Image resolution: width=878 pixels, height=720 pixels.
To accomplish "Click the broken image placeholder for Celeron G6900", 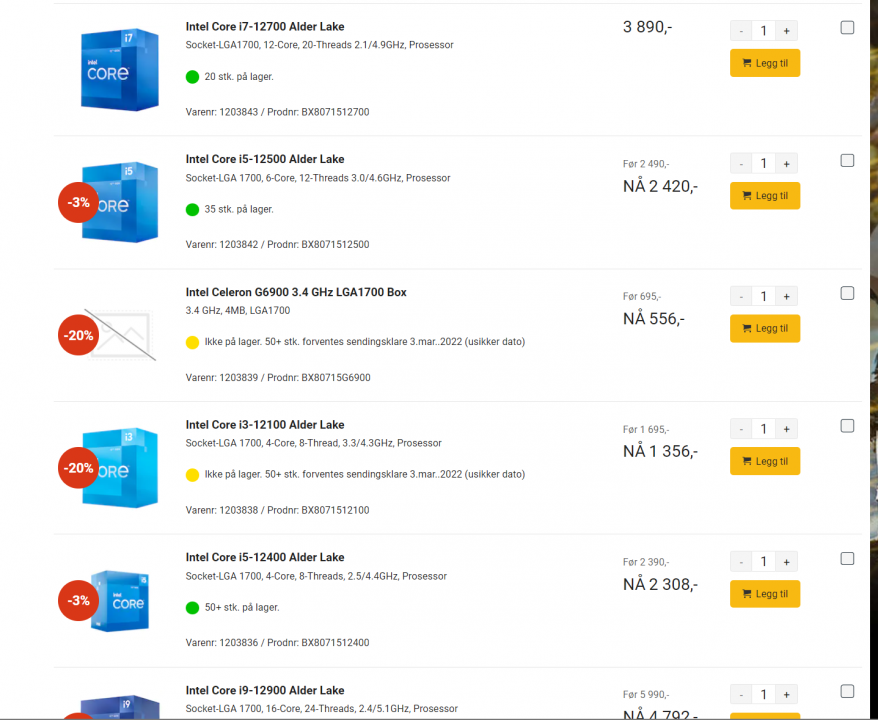I will pos(123,335).
